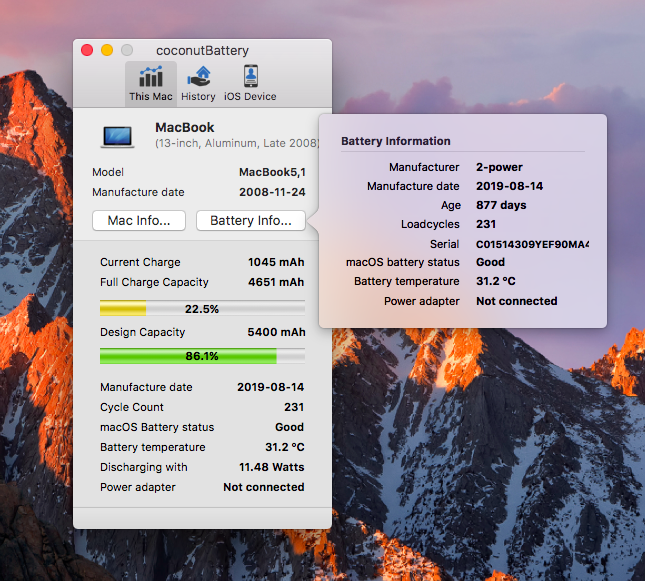Click the 5400 mAh design capacity value
645x581 pixels.
click(x=276, y=332)
